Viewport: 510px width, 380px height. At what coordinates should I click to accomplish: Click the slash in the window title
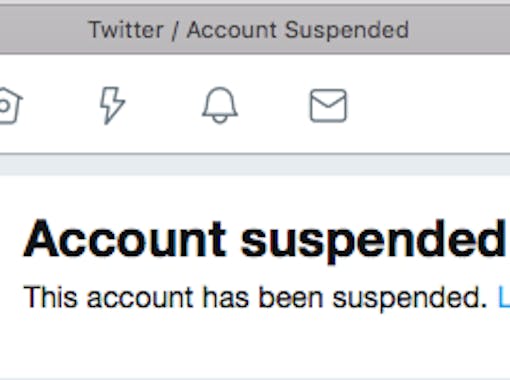175,31
